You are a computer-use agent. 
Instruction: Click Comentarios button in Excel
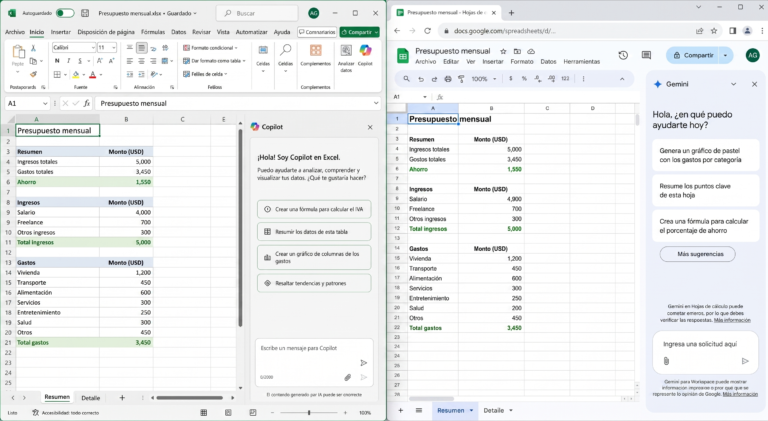pyautogui.click(x=317, y=32)
